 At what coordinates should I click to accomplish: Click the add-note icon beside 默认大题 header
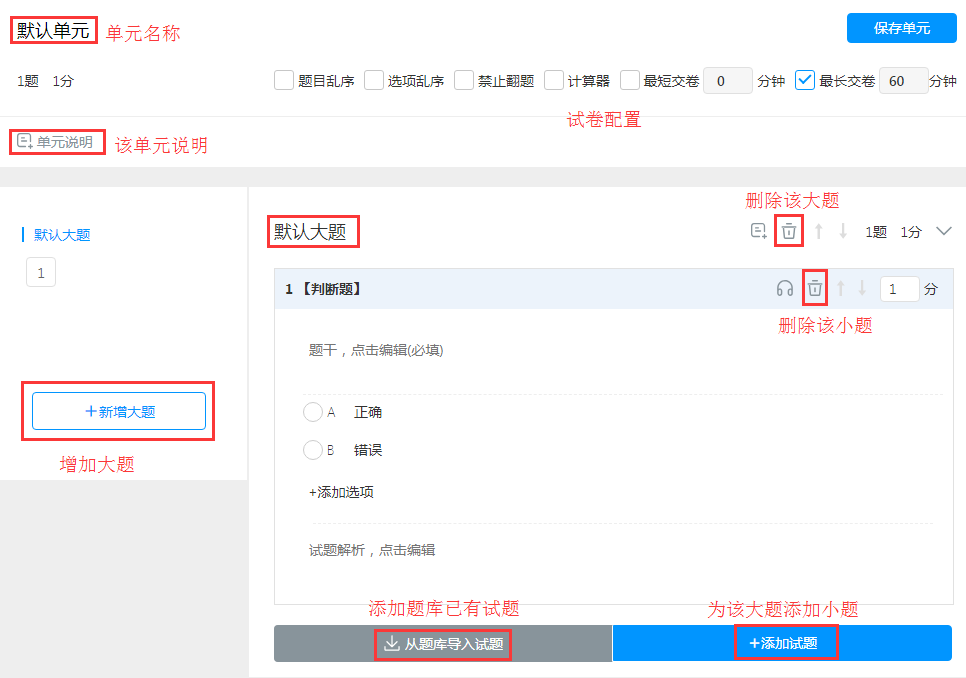(x=758, y=231)
